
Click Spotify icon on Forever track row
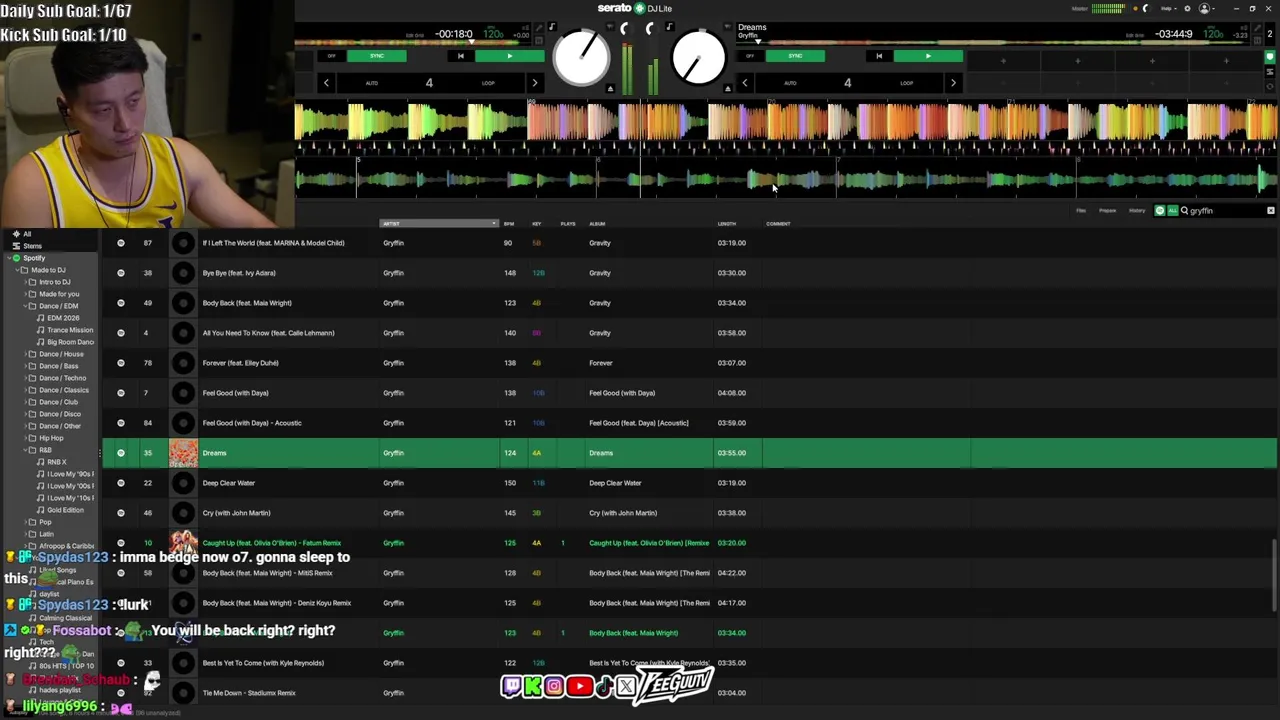pos(121,363)
